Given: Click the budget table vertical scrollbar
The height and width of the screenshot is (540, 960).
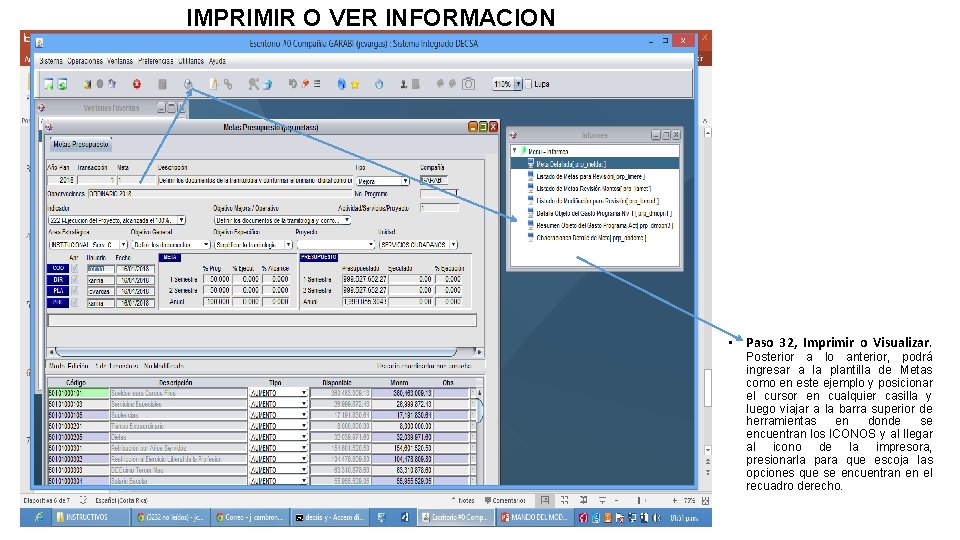Looking at the screenshot, I should click(x=479, y=437).
